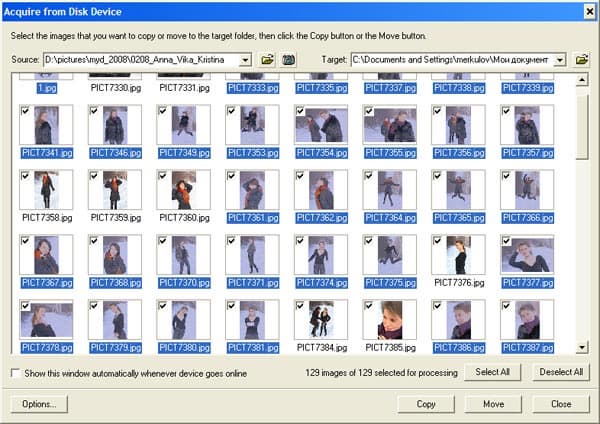Select the PICT7365.jpg thumbnail
600x424 pixels.
coord(458,190)
